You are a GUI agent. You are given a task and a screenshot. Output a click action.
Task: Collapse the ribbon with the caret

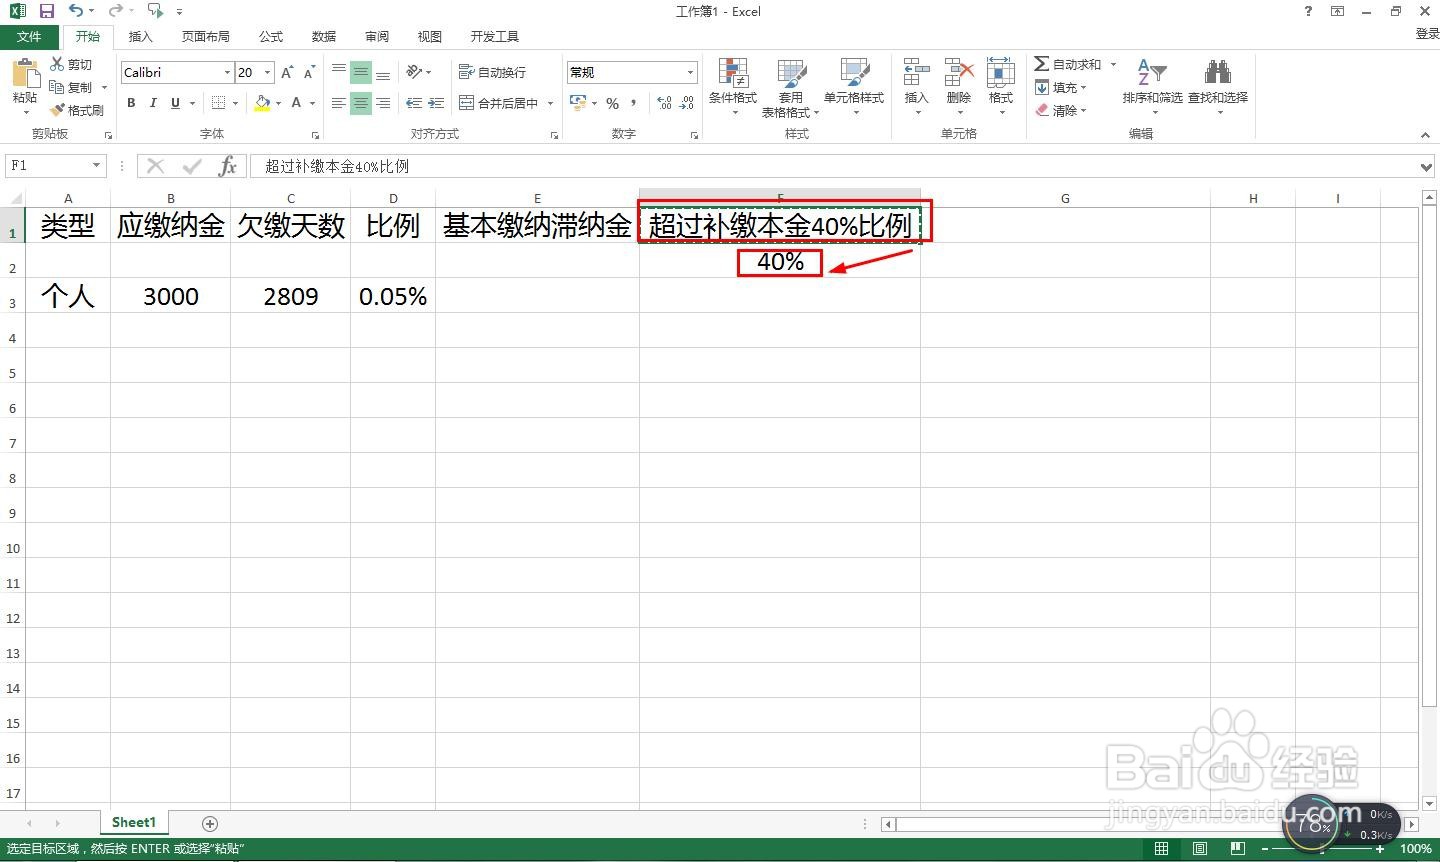1425,134
